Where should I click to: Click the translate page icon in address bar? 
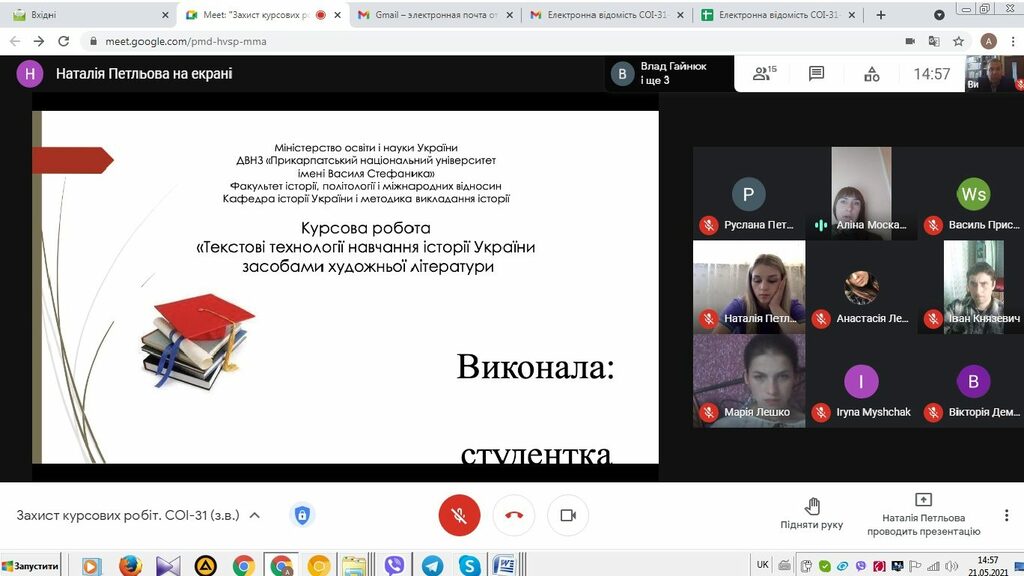point(934,41)
